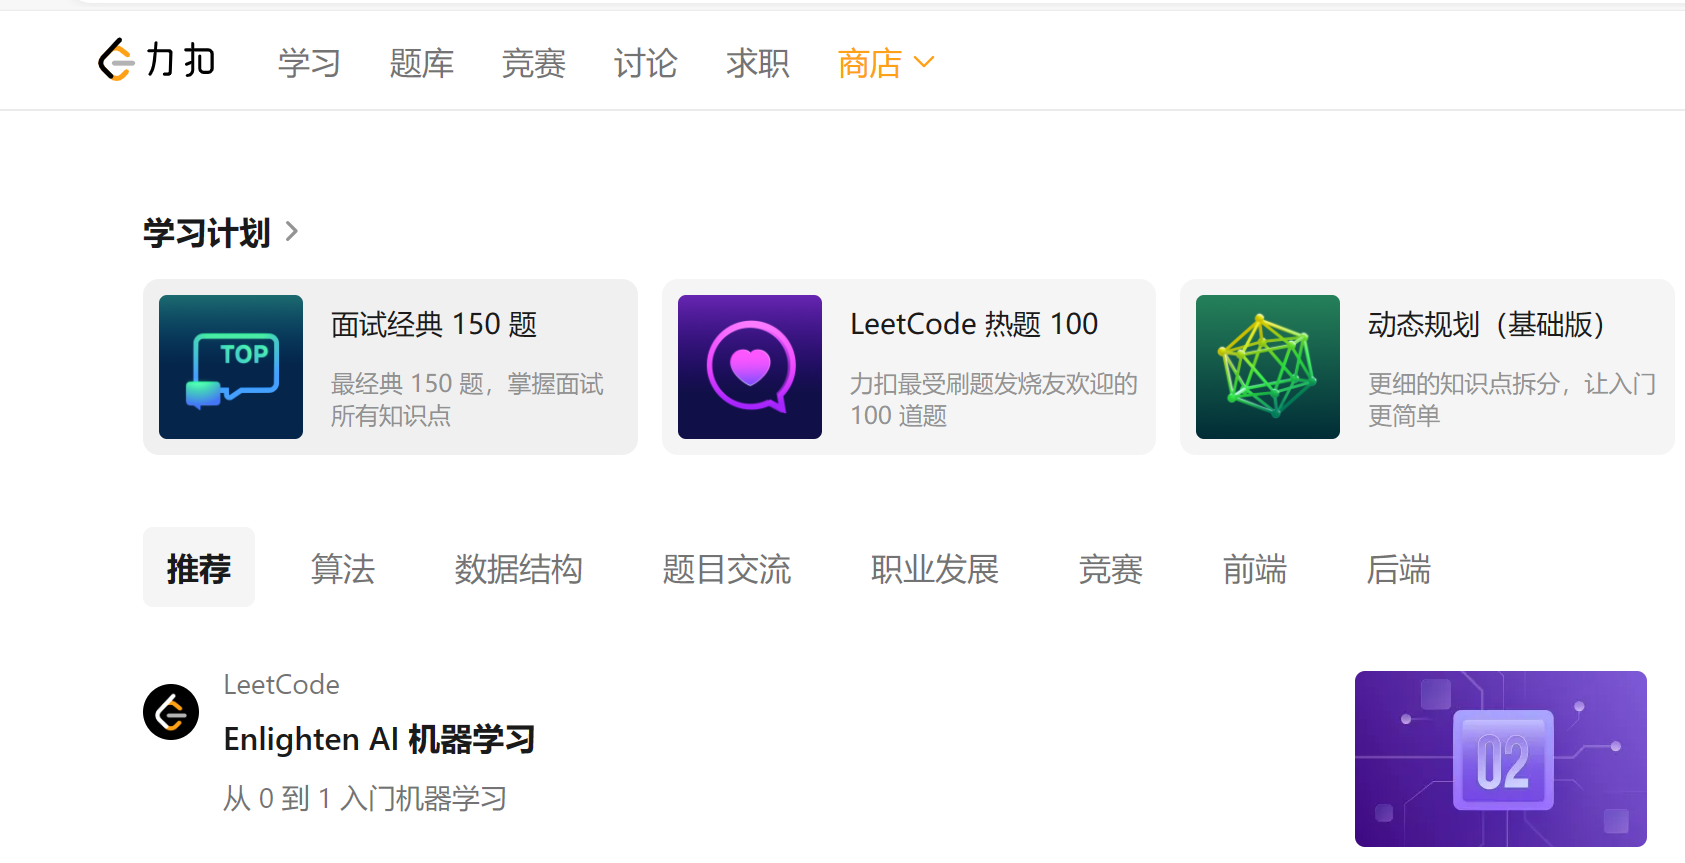The width and height of the screenshot is (1685, 863).
Task: Open LeetCode 热题 100 plan title
Action: coord(974,324)
